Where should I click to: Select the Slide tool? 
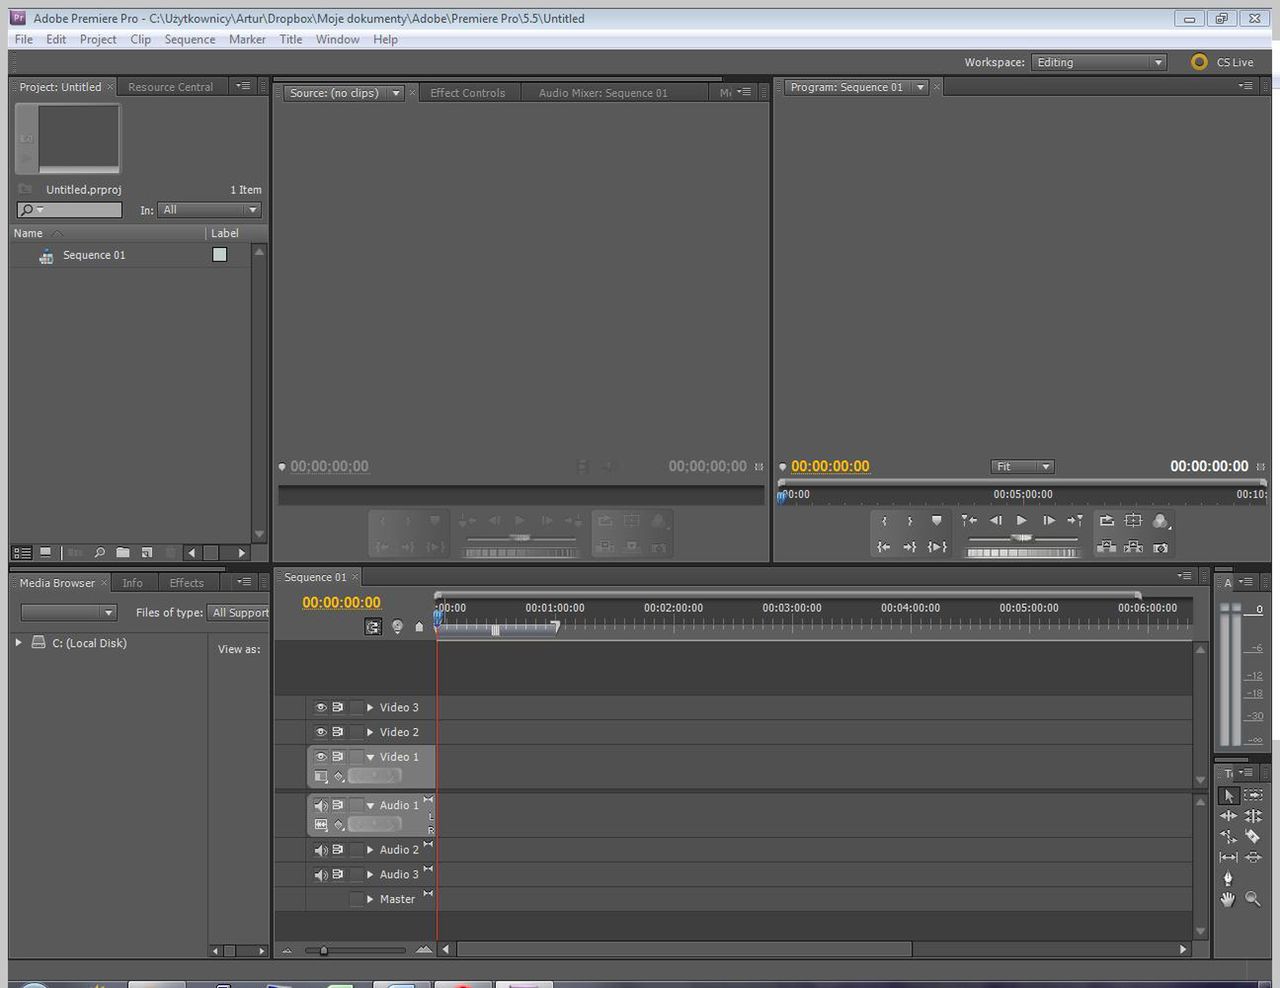pyautogui.click(x=1253, y=857)
